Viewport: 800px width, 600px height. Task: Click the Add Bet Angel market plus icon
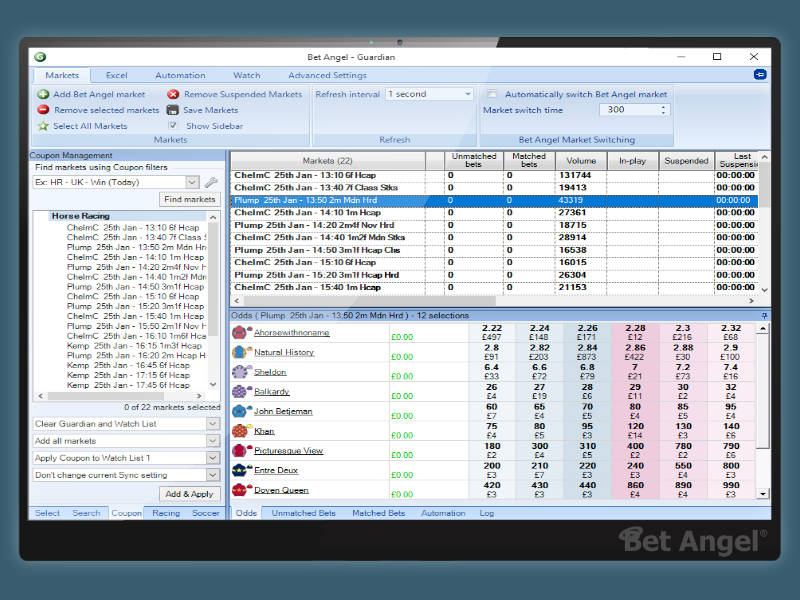coord(43,94)
